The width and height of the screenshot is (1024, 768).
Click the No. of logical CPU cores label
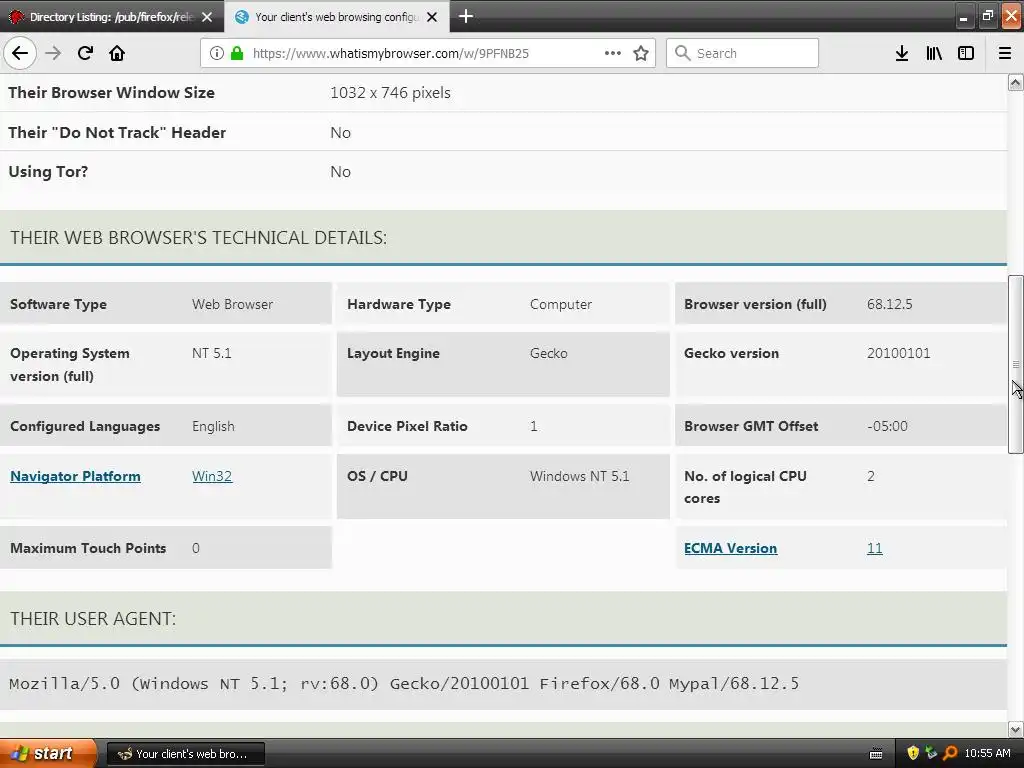745,487
